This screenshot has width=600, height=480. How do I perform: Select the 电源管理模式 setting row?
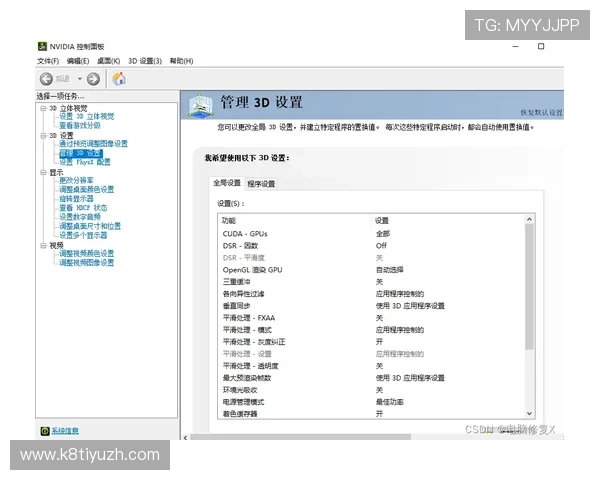pos(371,402)
